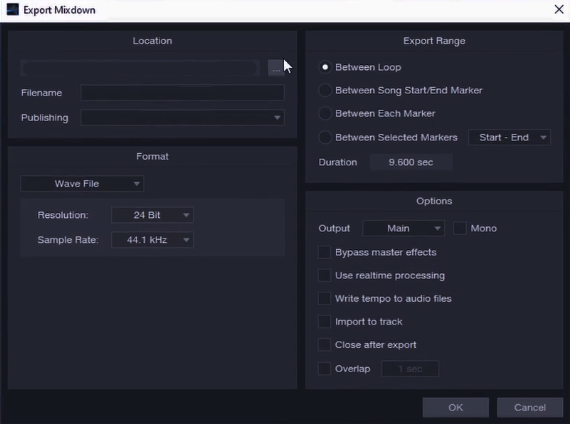The height and width of the screenshot is (424, 570).
Task: Tick Write tempo to audio files
Action: point(324,299)
